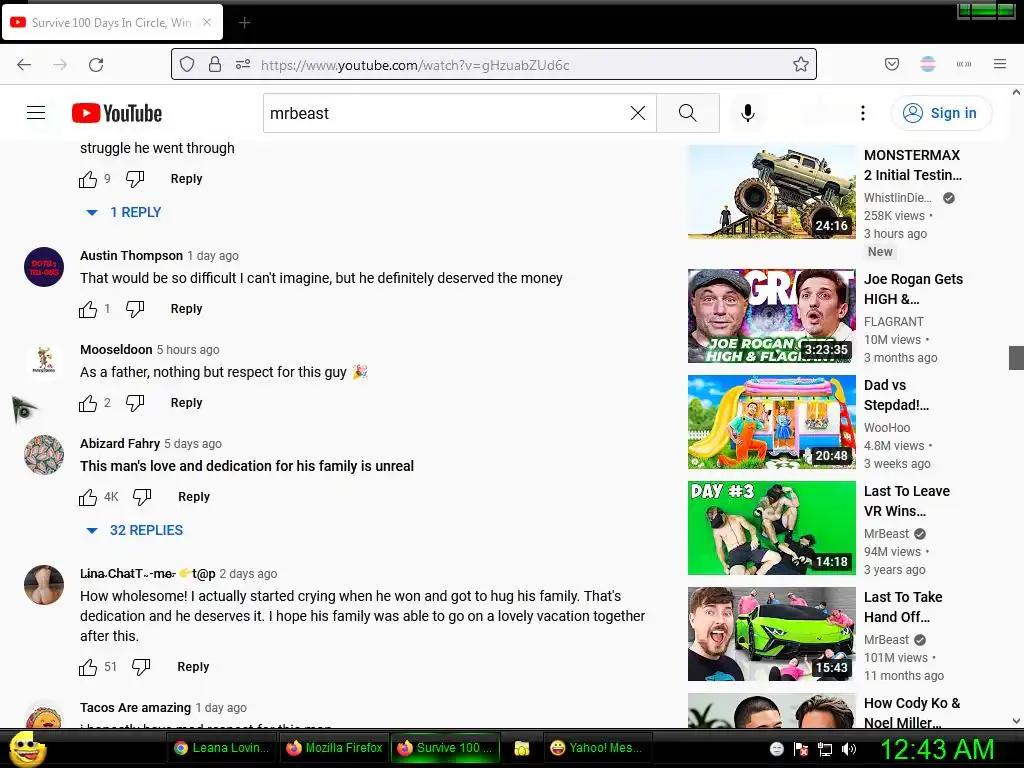This screenshot has height=768, width=1024.
Task: Expand the 32 REPLIES thread
Action: (x=135, y=530)
